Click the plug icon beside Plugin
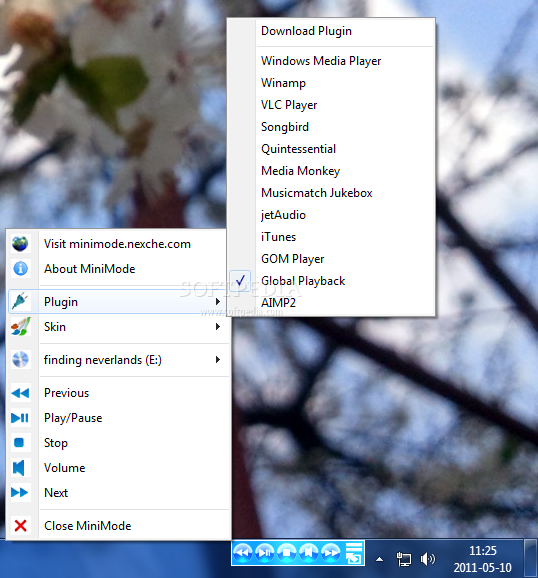Image resolution: width=538 pixels, height=578 pixels. click(x=20, y=301)
